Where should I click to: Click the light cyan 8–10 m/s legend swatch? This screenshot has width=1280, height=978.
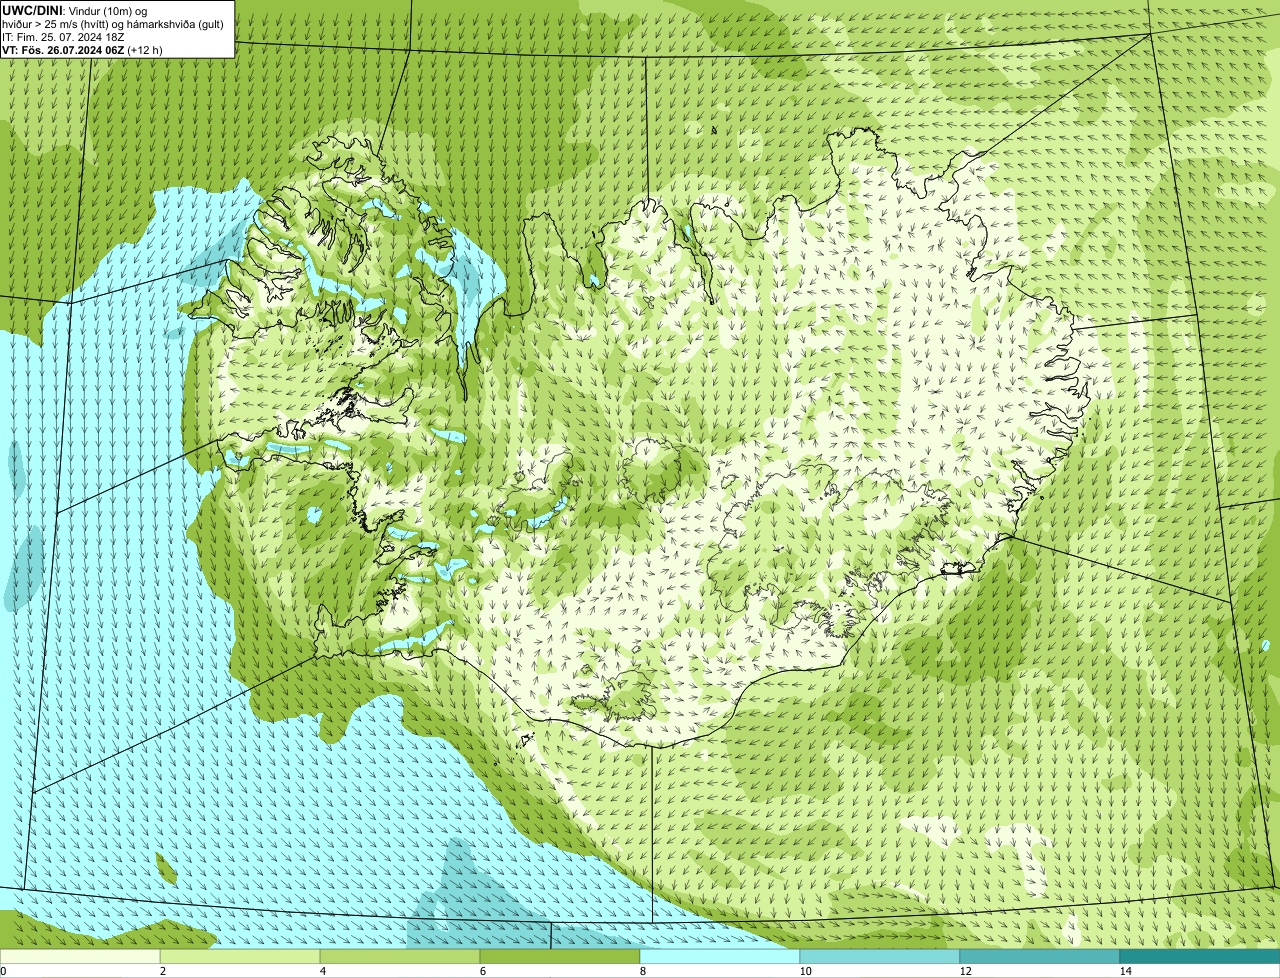(720, 956)
